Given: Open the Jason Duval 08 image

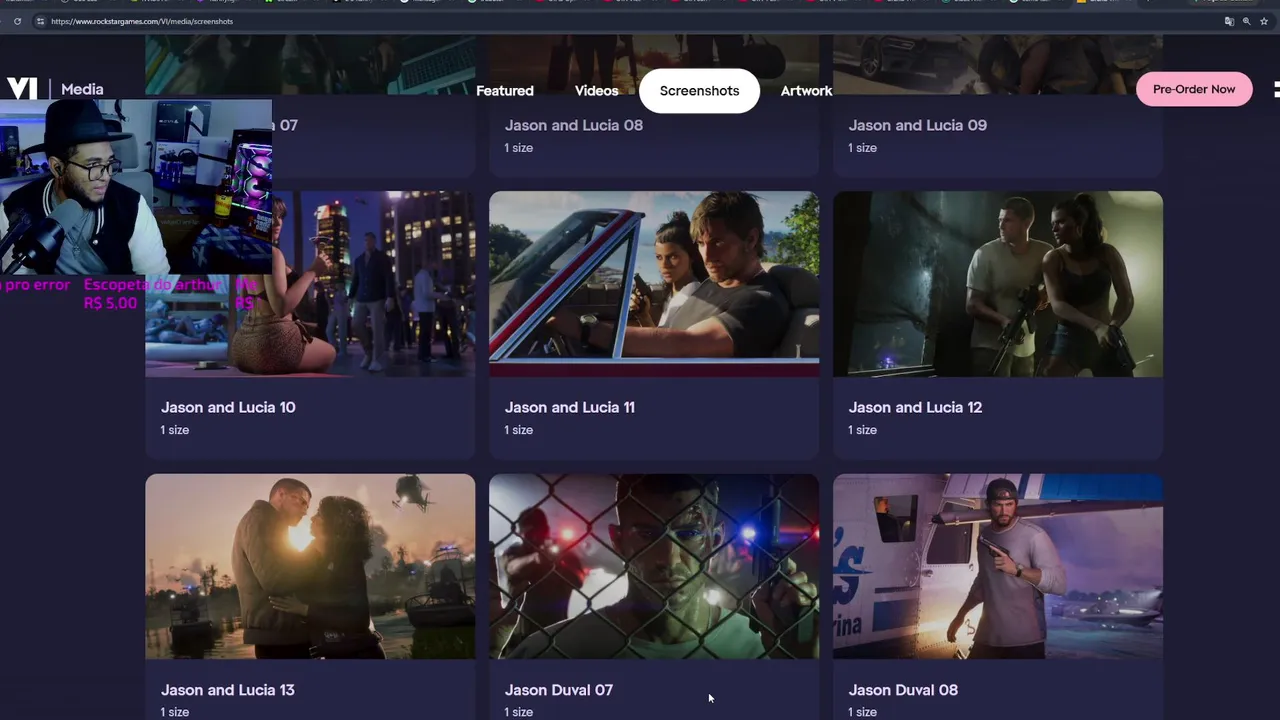Looking at the screenshot, I should (x=998, y=566).
